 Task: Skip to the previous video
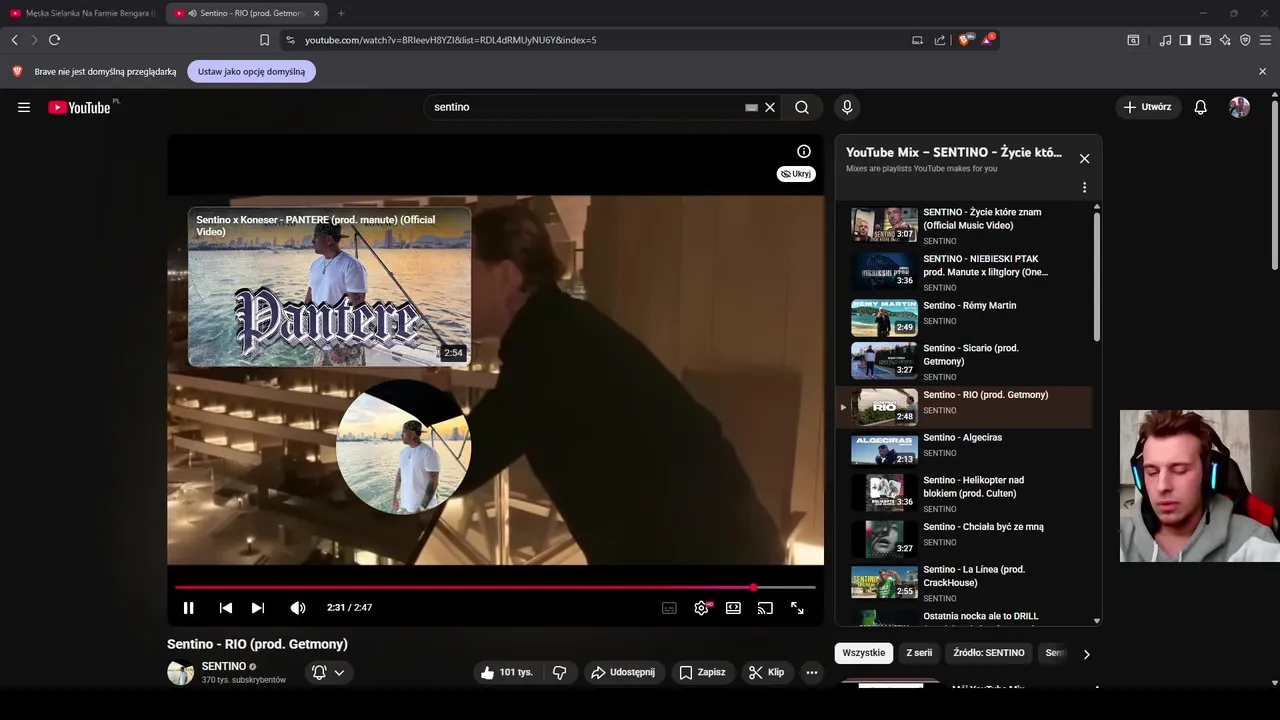click(x=226, y=608)
